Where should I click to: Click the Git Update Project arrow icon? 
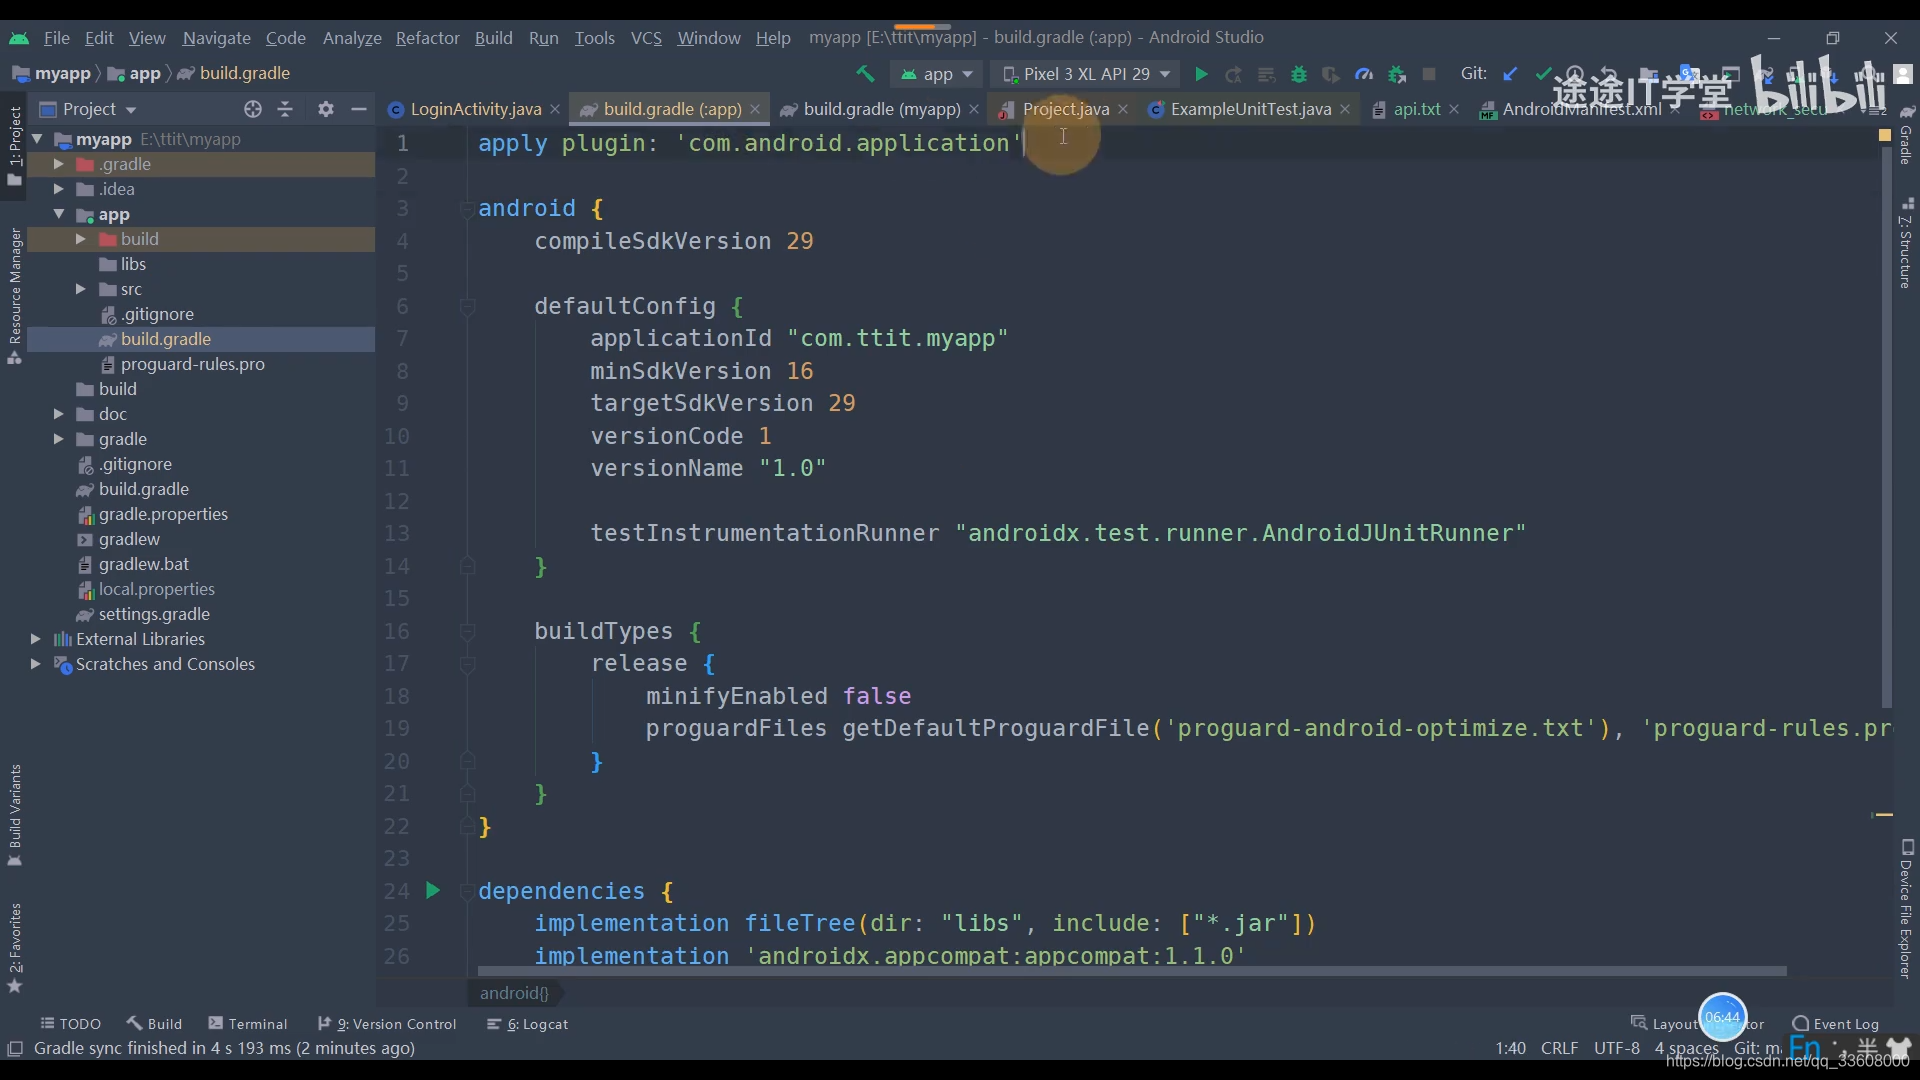coord(1511,74)
